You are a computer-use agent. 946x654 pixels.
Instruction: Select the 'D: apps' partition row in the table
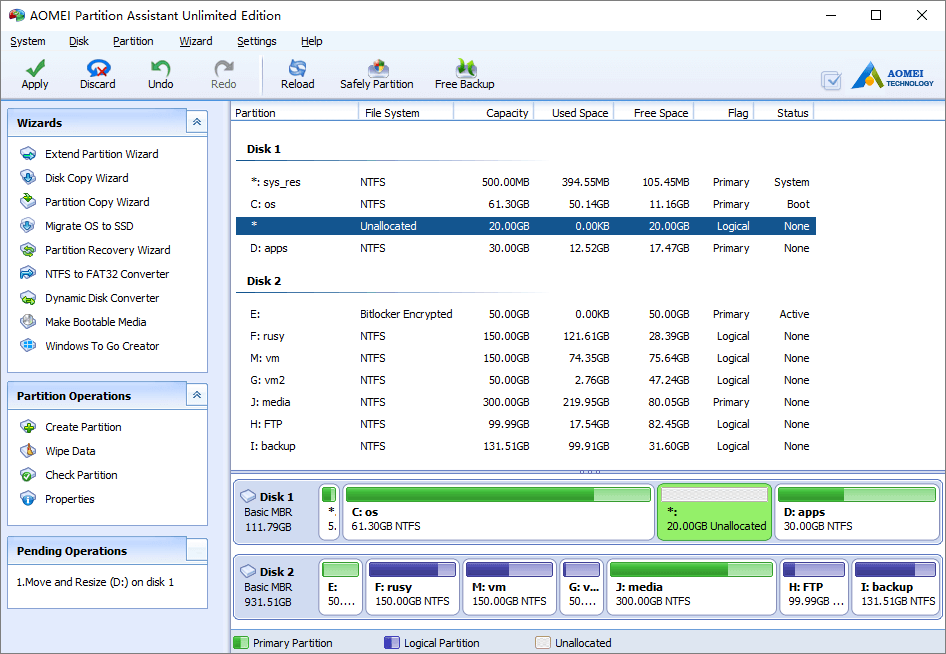click(525, 248)
